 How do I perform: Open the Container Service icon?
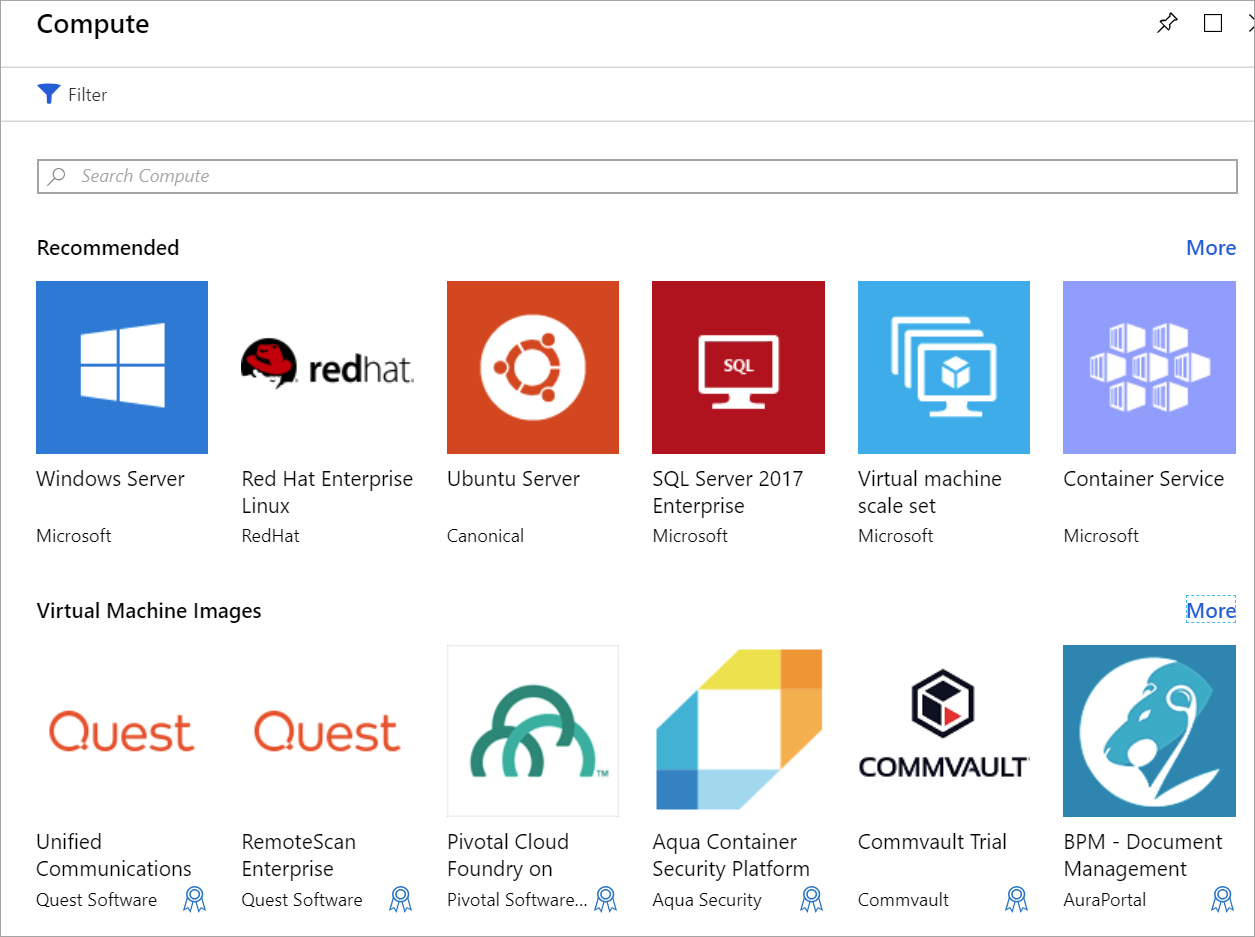[x=1149, y=367]
